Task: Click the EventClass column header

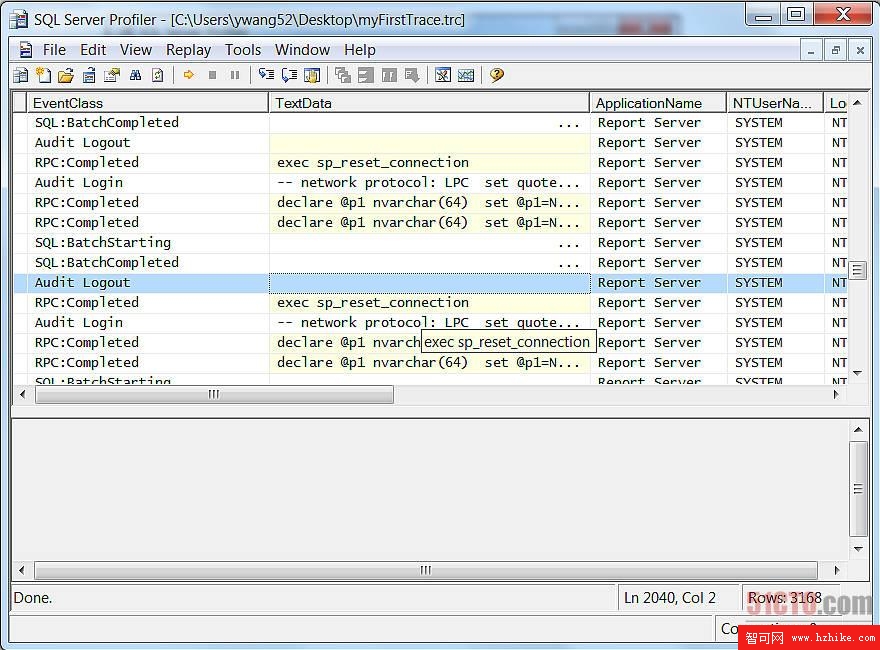Action: click(148, 103)
